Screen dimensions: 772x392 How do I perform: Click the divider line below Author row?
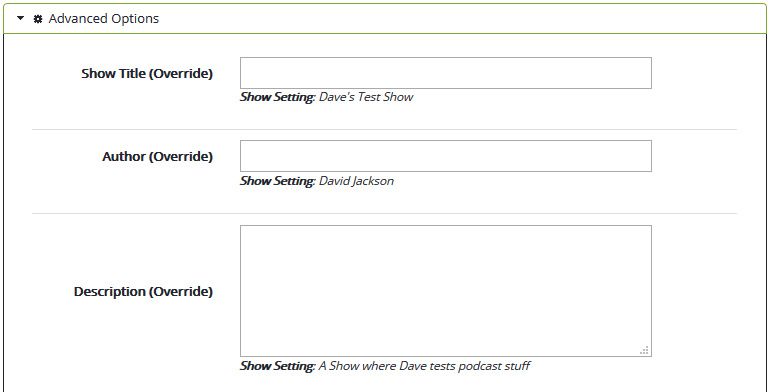coord(385,213)
